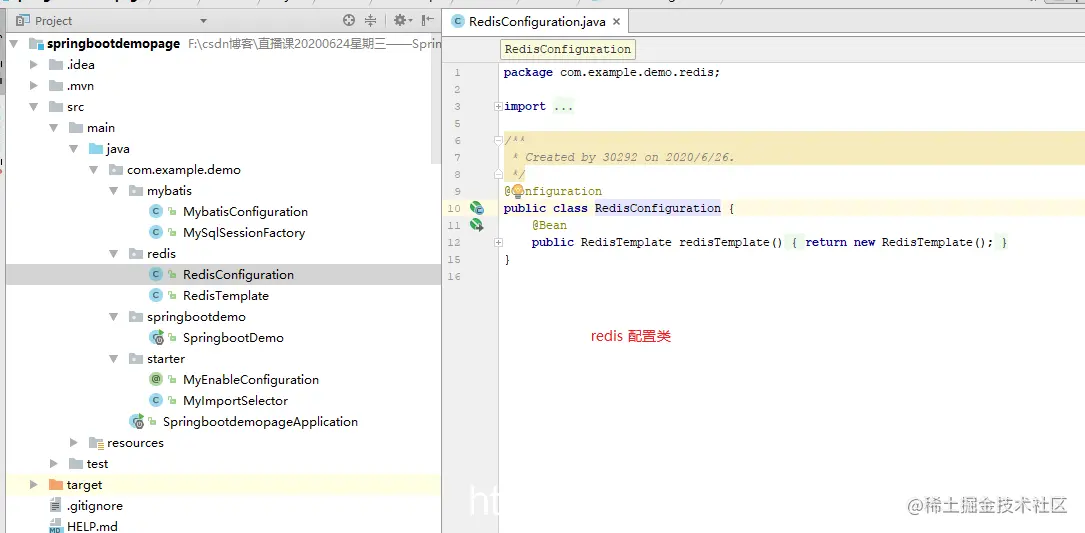Select RedisConfiguration in project tree

(238, 275)
